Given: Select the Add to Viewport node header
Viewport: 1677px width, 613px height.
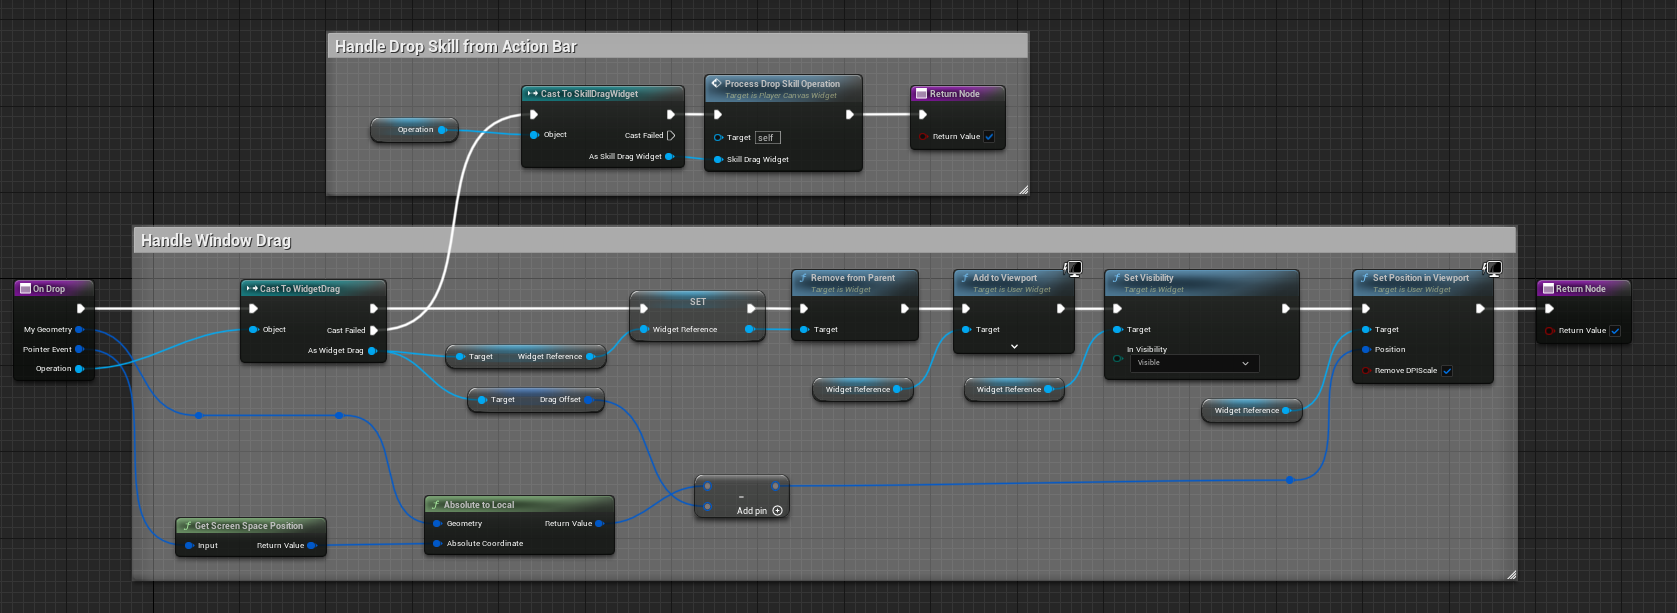Looking at the screenshot, I should click(1014, 283).
